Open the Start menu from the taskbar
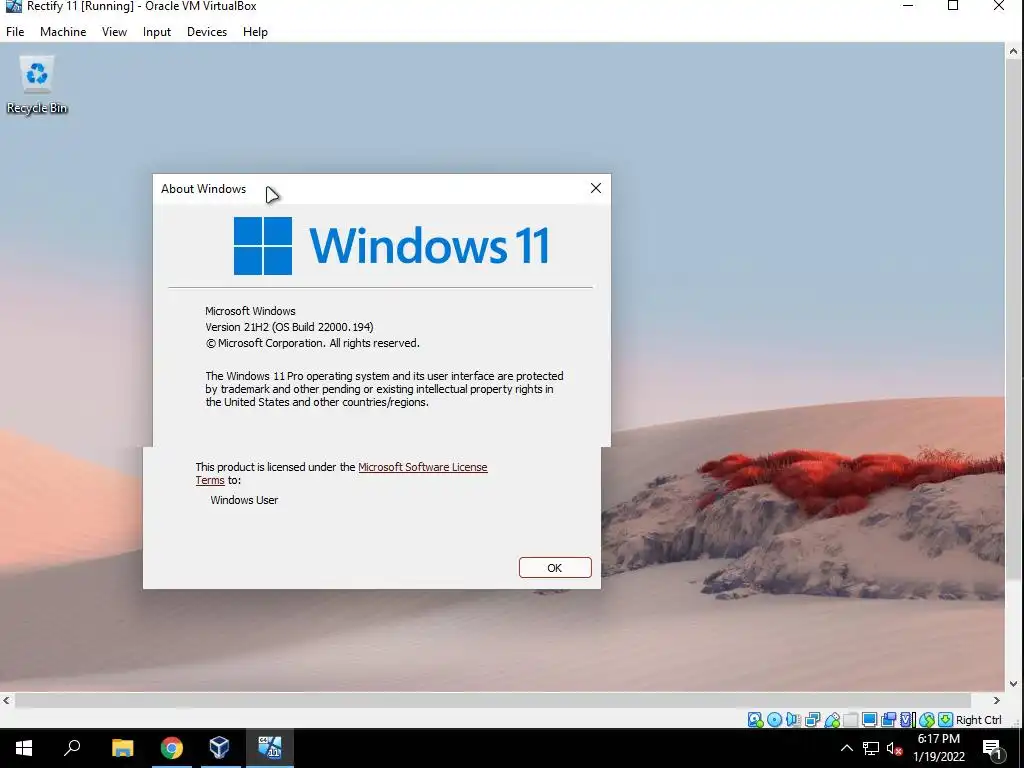Viewport: 1024px width, 768px height. [x=24, y=748]
